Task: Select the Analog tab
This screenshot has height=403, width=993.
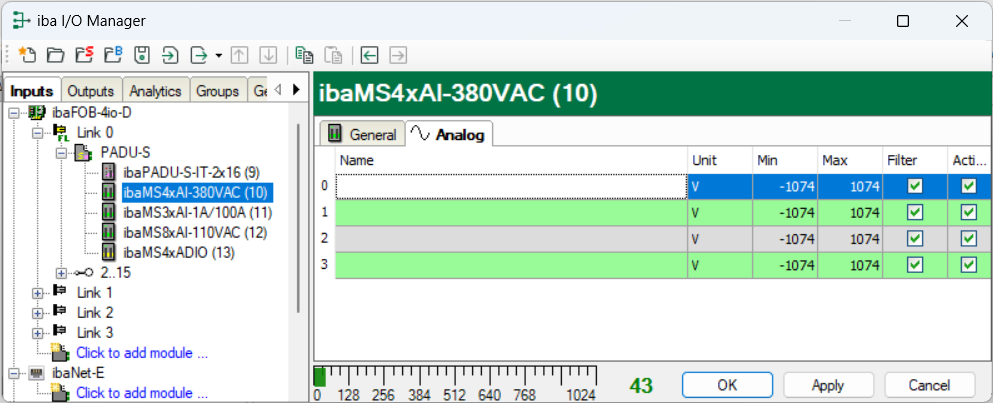Action: pyautogui.click(x=449, y=133)
